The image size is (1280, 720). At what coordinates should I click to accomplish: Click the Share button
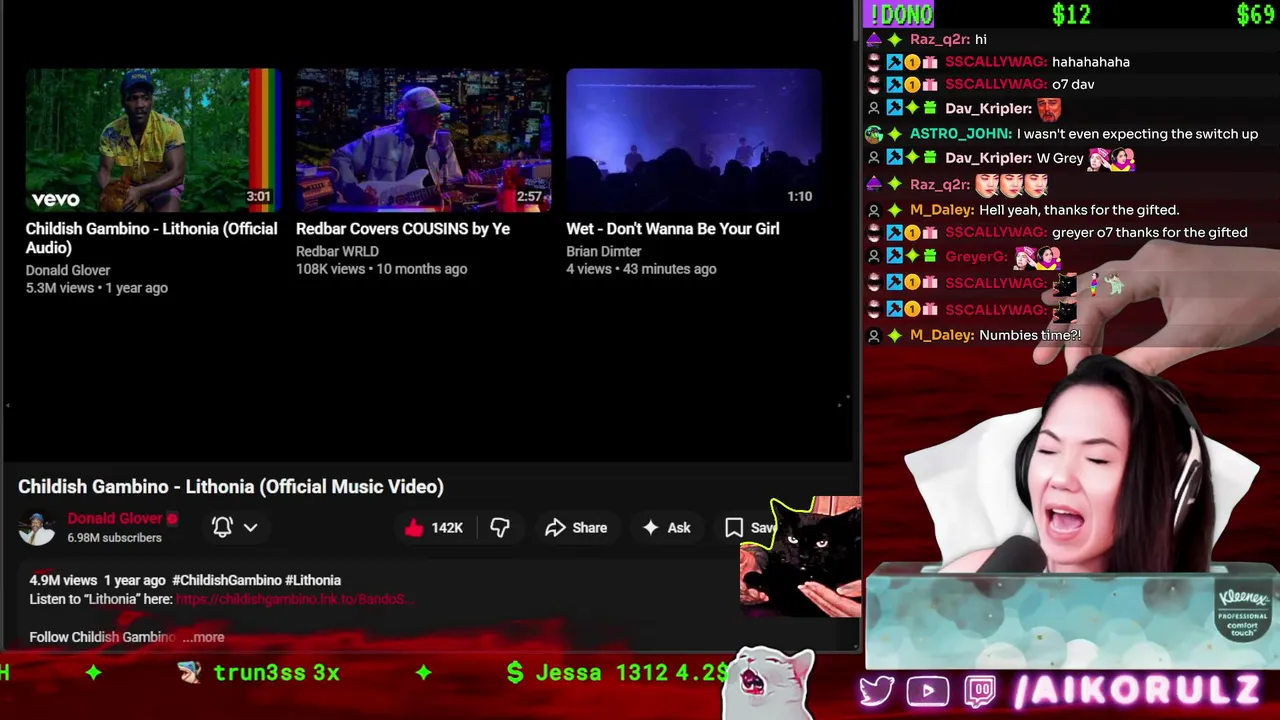(x=576, y=528)
